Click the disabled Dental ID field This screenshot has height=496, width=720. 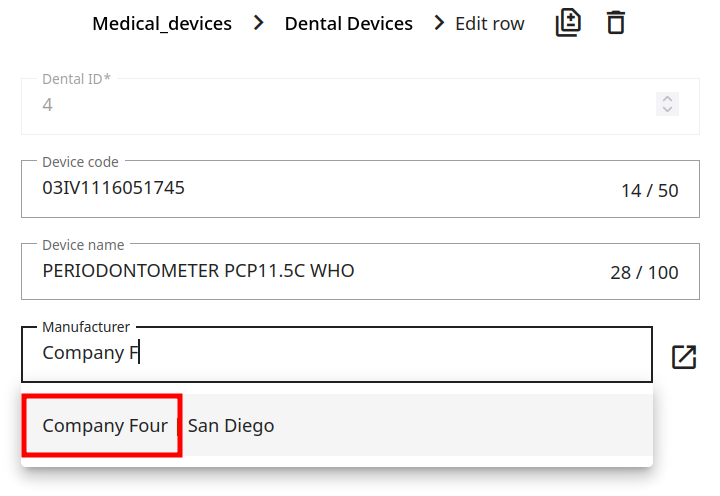coord(300,105)
